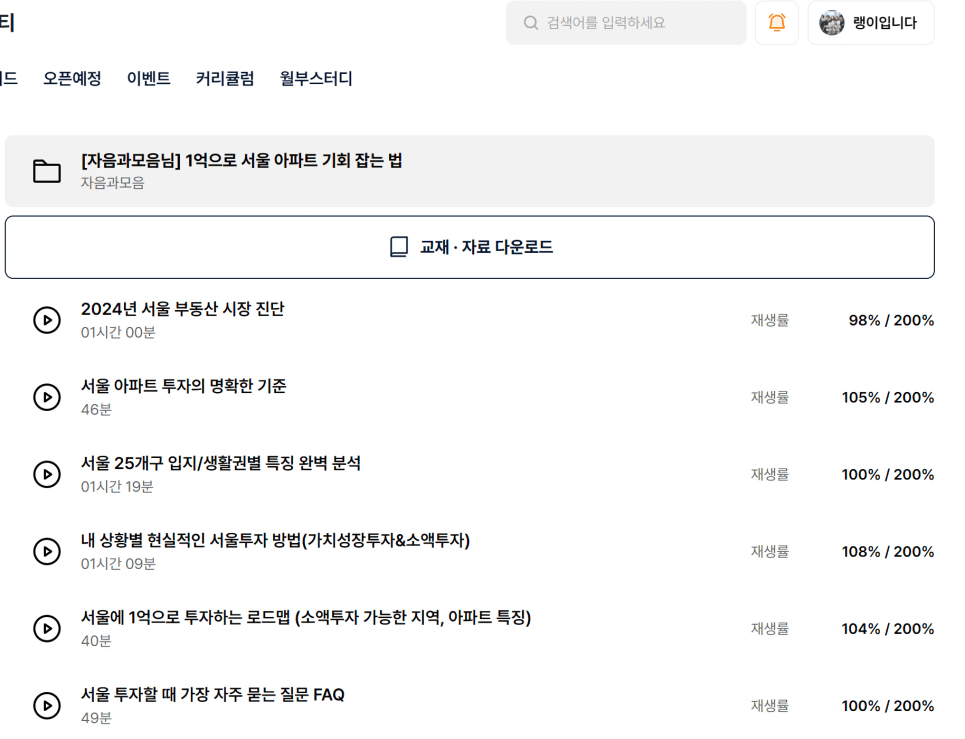This screenshot has height=739, width=965.
Task: Open the 서울 25개구 입지/생활권별 특징 완벽 분석 title
Action: (x=220, y=463)
